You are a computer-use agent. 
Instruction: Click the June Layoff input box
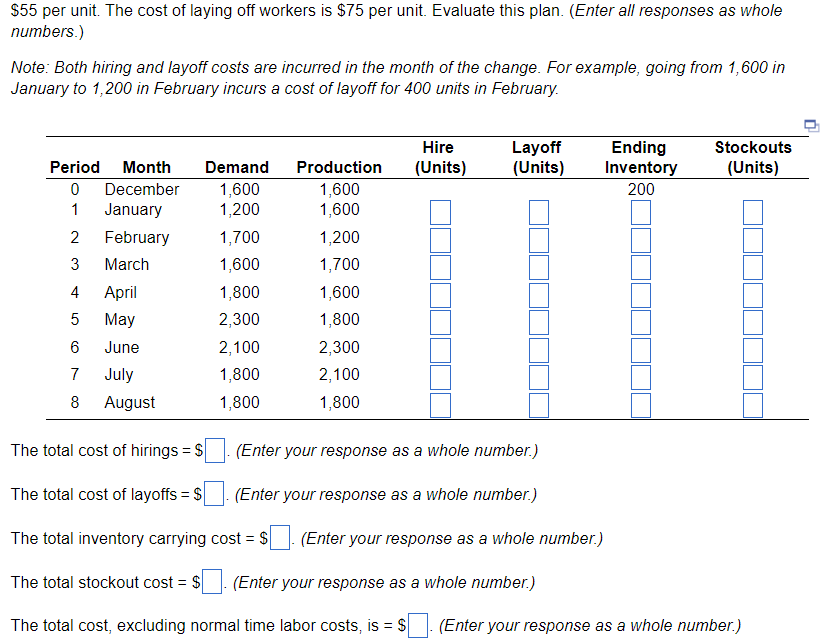538,349
